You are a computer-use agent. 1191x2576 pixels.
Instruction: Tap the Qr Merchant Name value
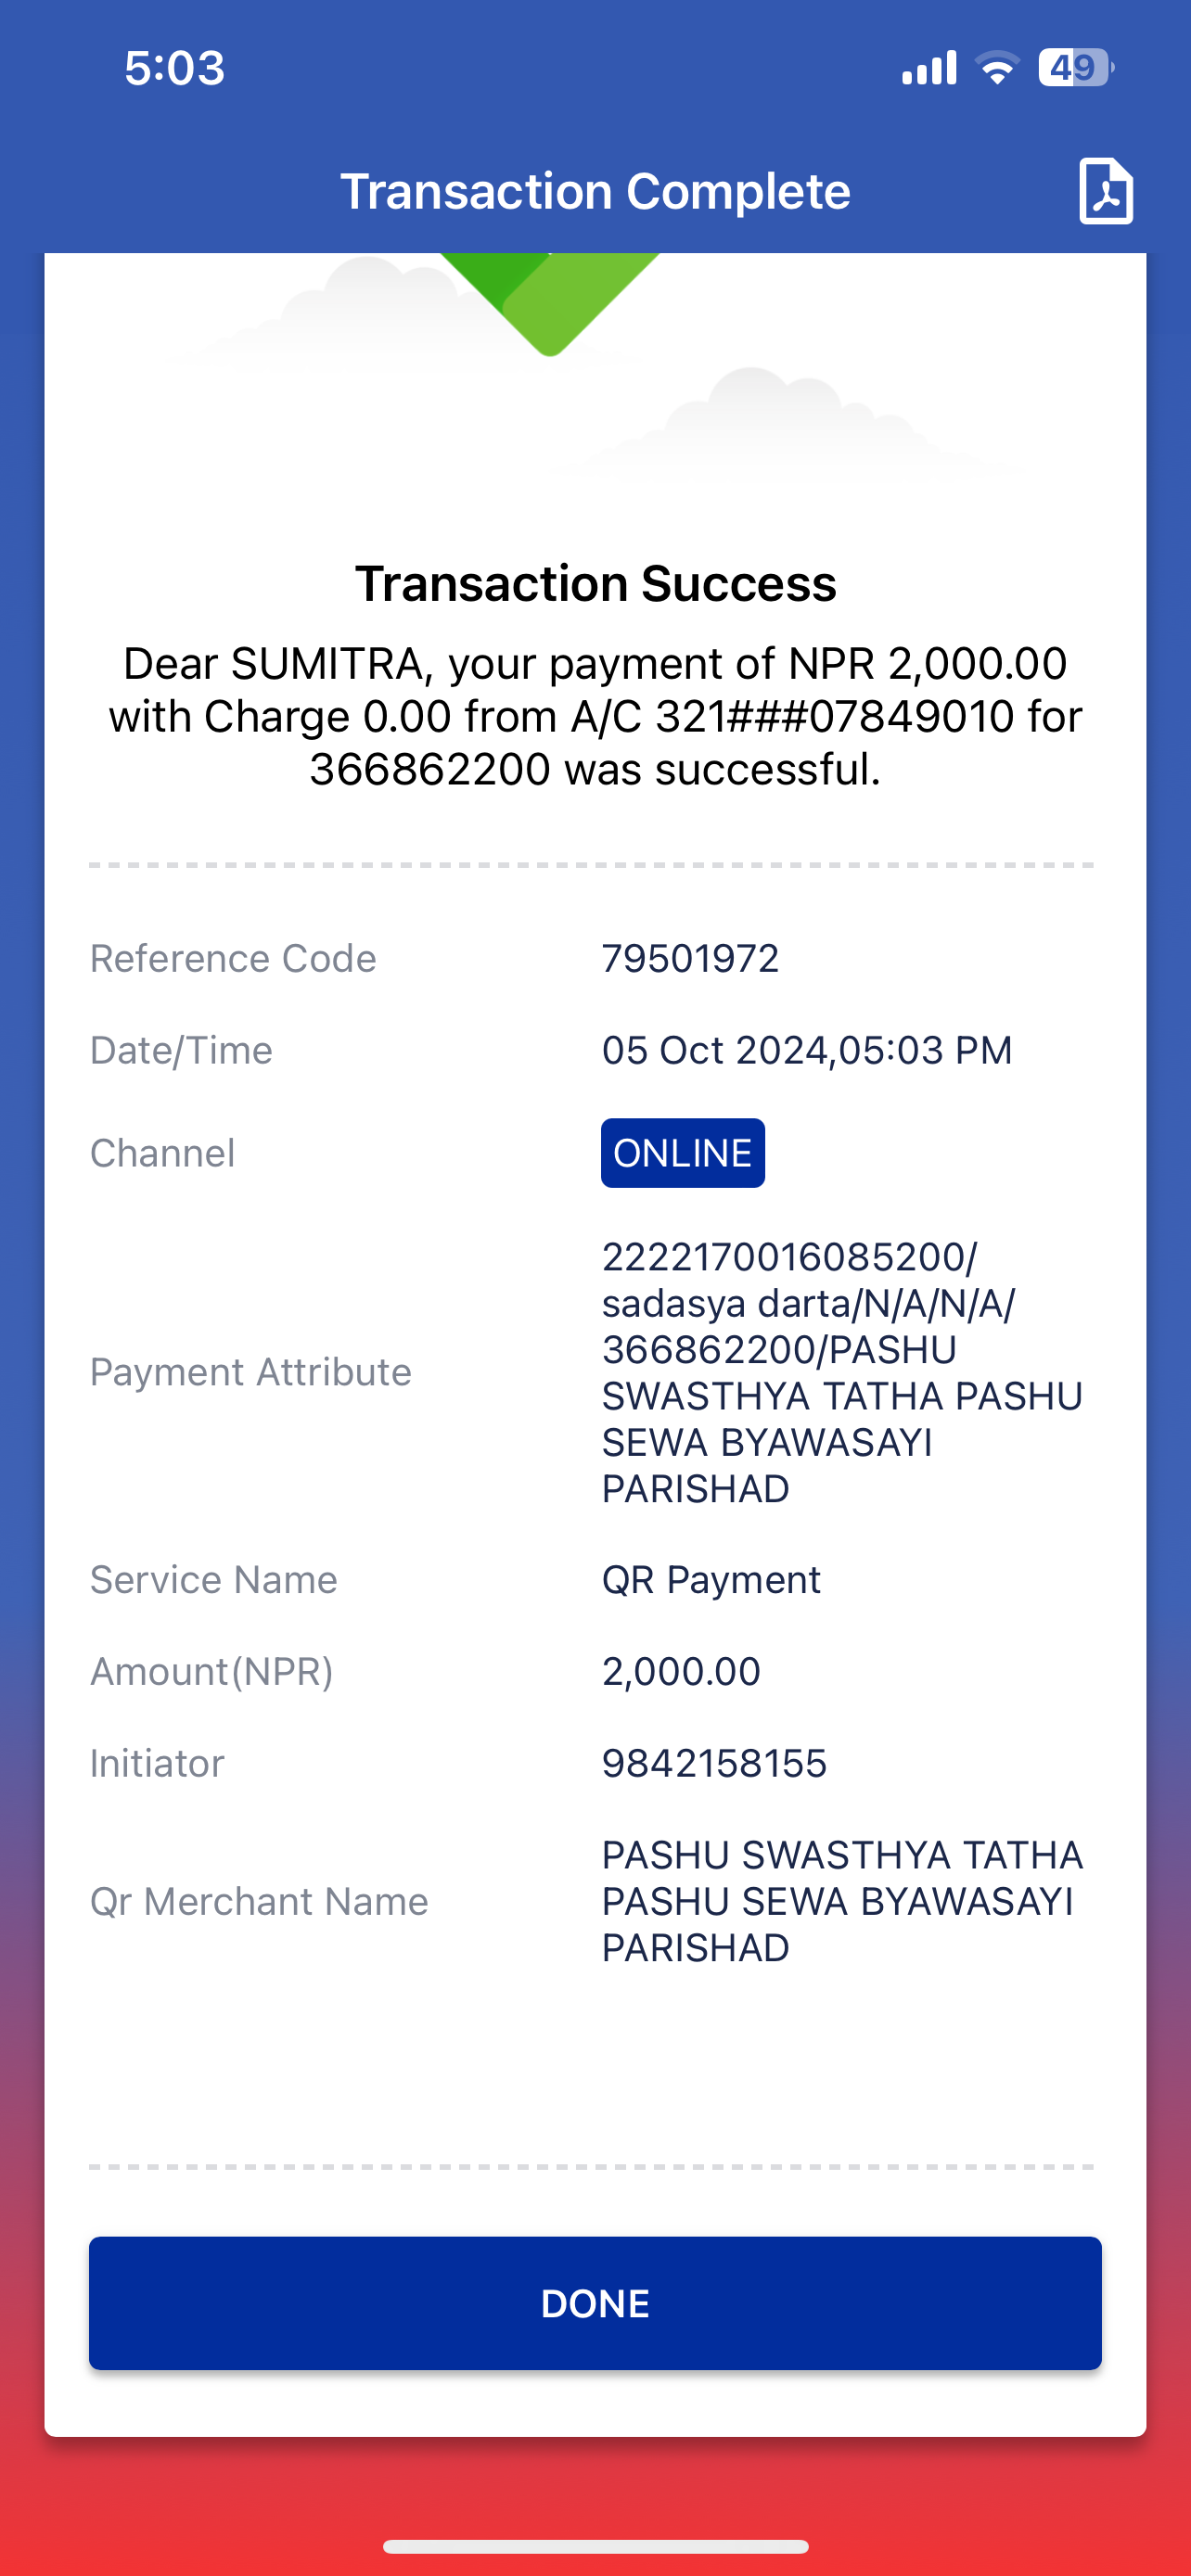point(842,1901)
